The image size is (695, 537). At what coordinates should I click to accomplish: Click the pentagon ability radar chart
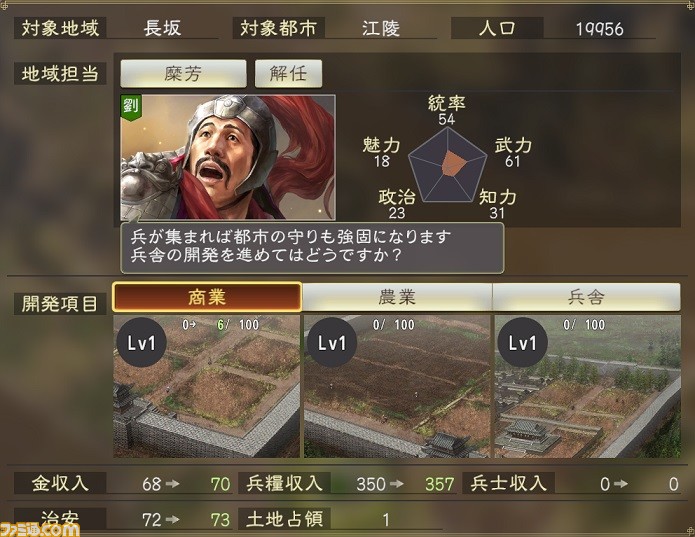point(447,166)
